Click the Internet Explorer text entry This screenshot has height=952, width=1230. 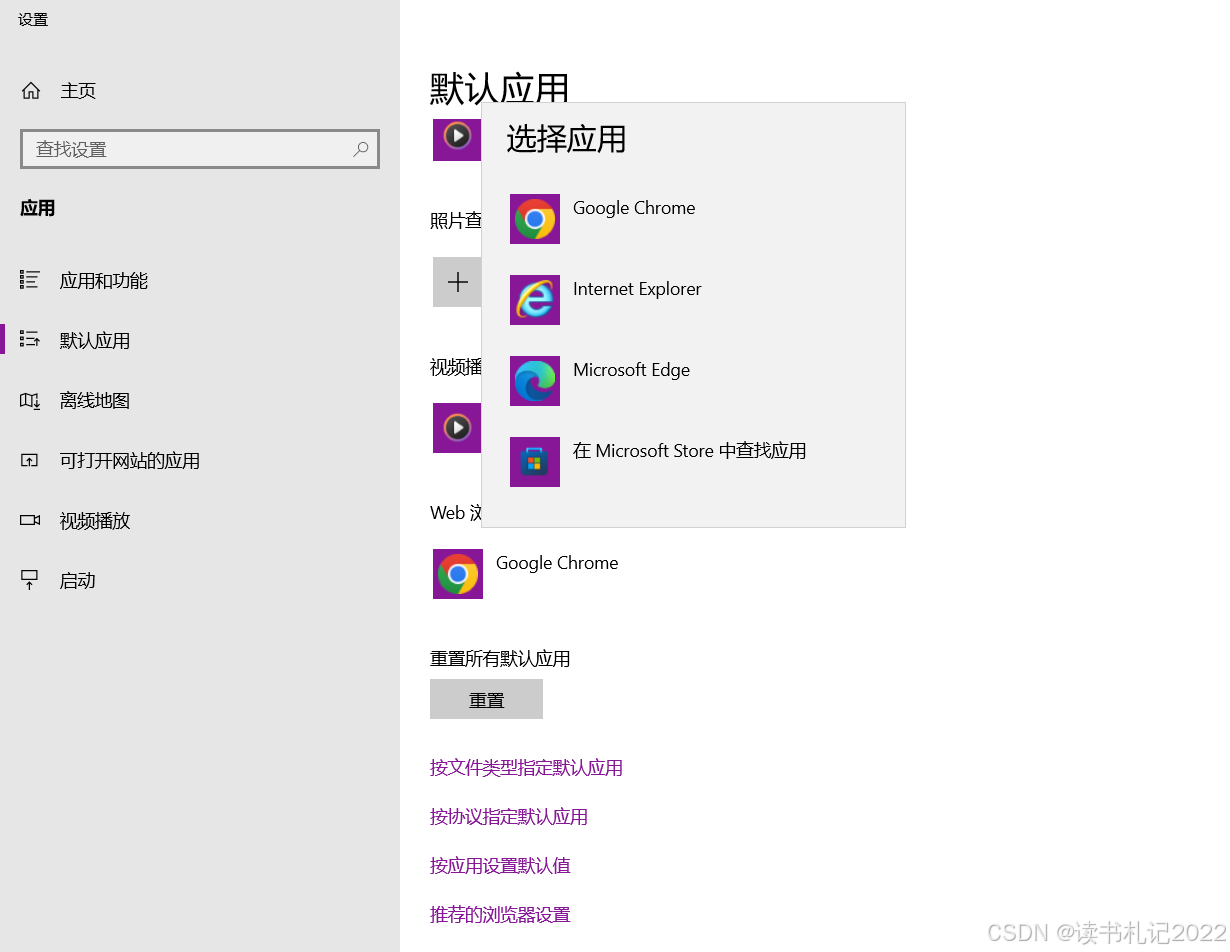(x=637, y=289)
